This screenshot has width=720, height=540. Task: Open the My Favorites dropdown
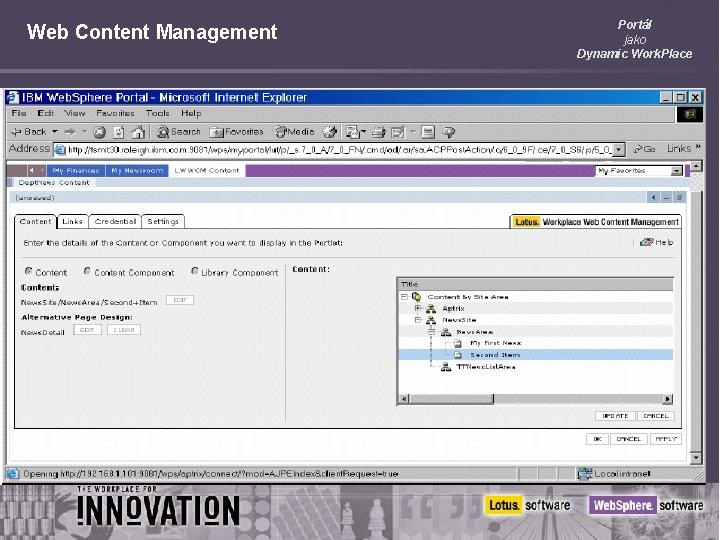pos(676,171)
